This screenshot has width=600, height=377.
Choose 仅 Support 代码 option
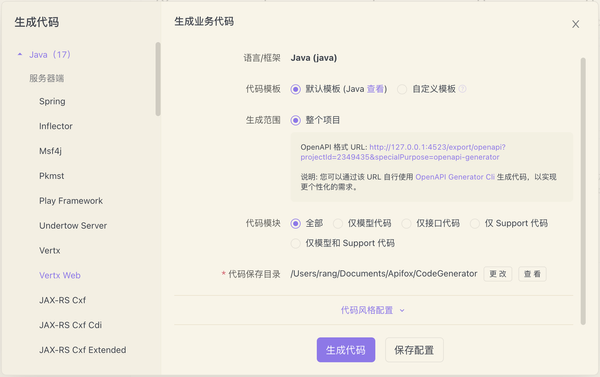click(x=475, y=224)
